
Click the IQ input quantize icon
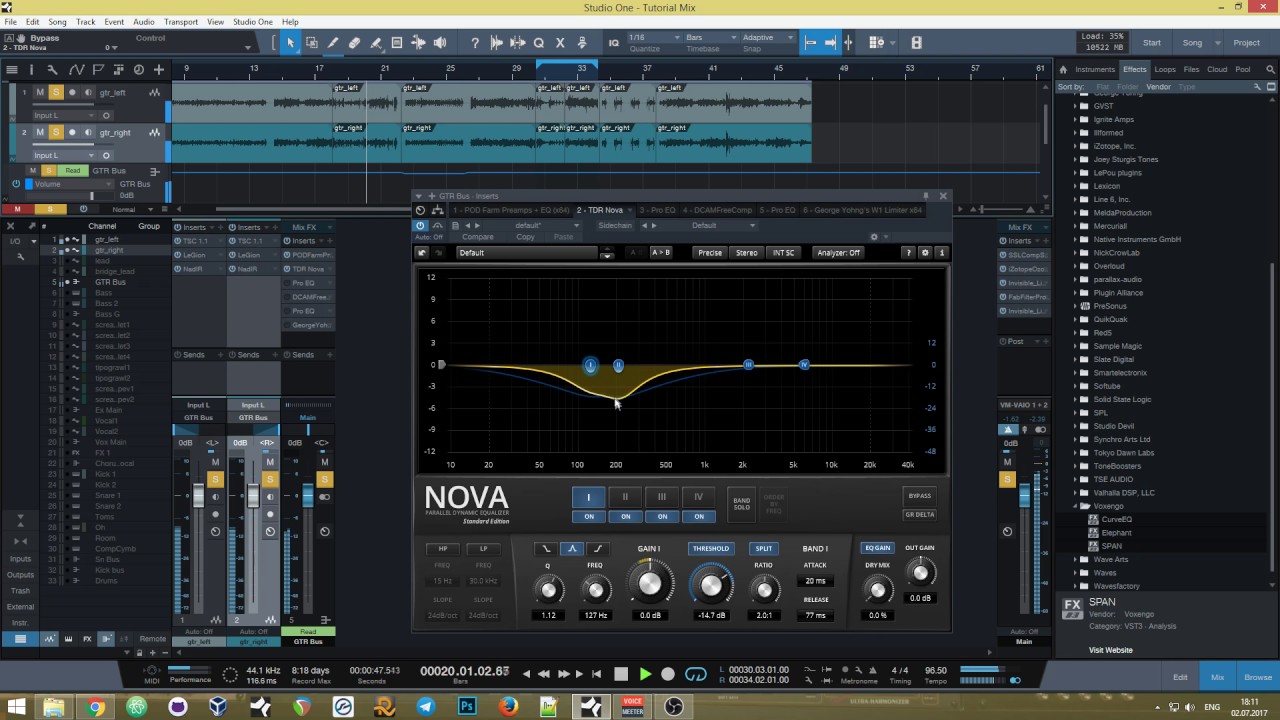pyautogui.click(x=614, y=43)
